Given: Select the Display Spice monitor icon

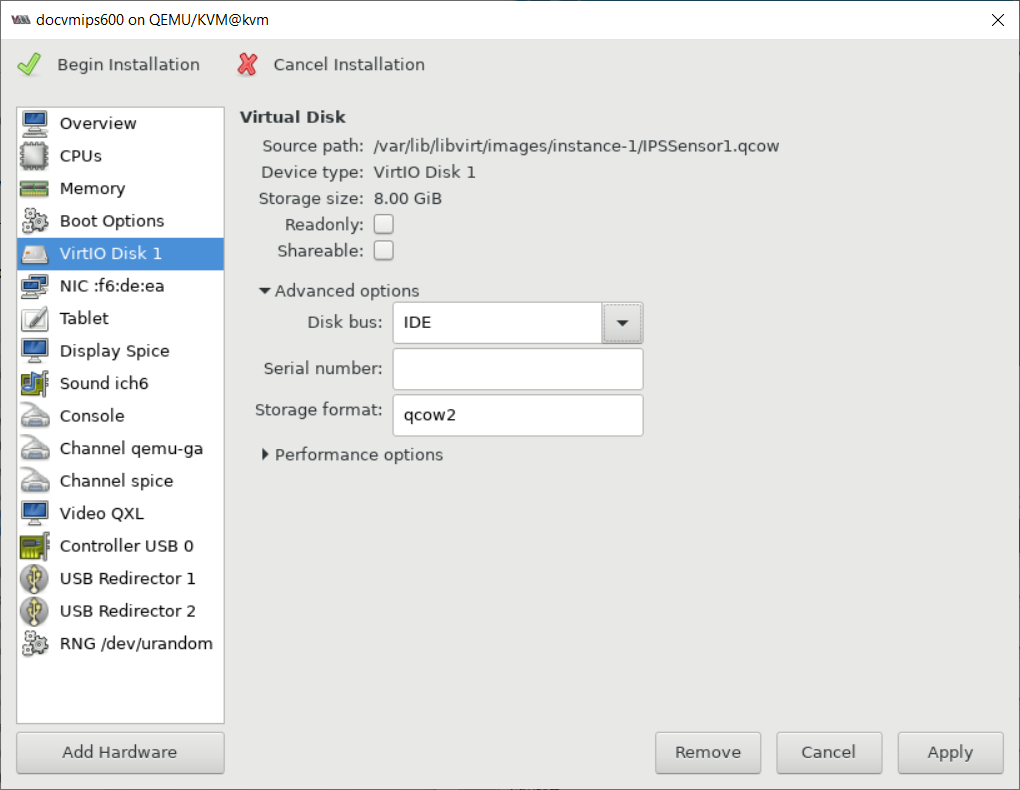Looking at the screenshot, I should [34, 351].
